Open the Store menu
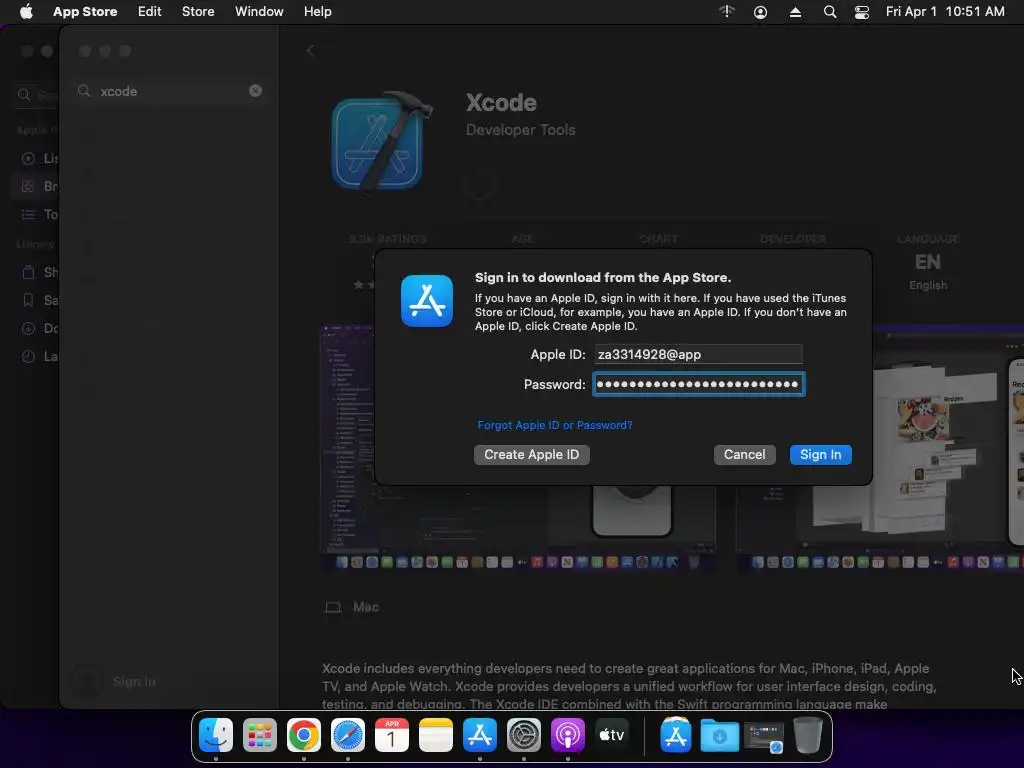1024x768 pixels. click(x=198, y=12)
